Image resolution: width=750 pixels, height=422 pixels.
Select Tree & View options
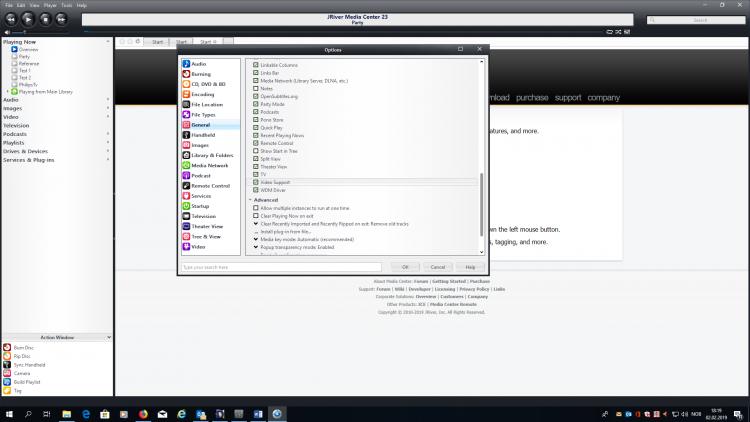tap(206, 236)
